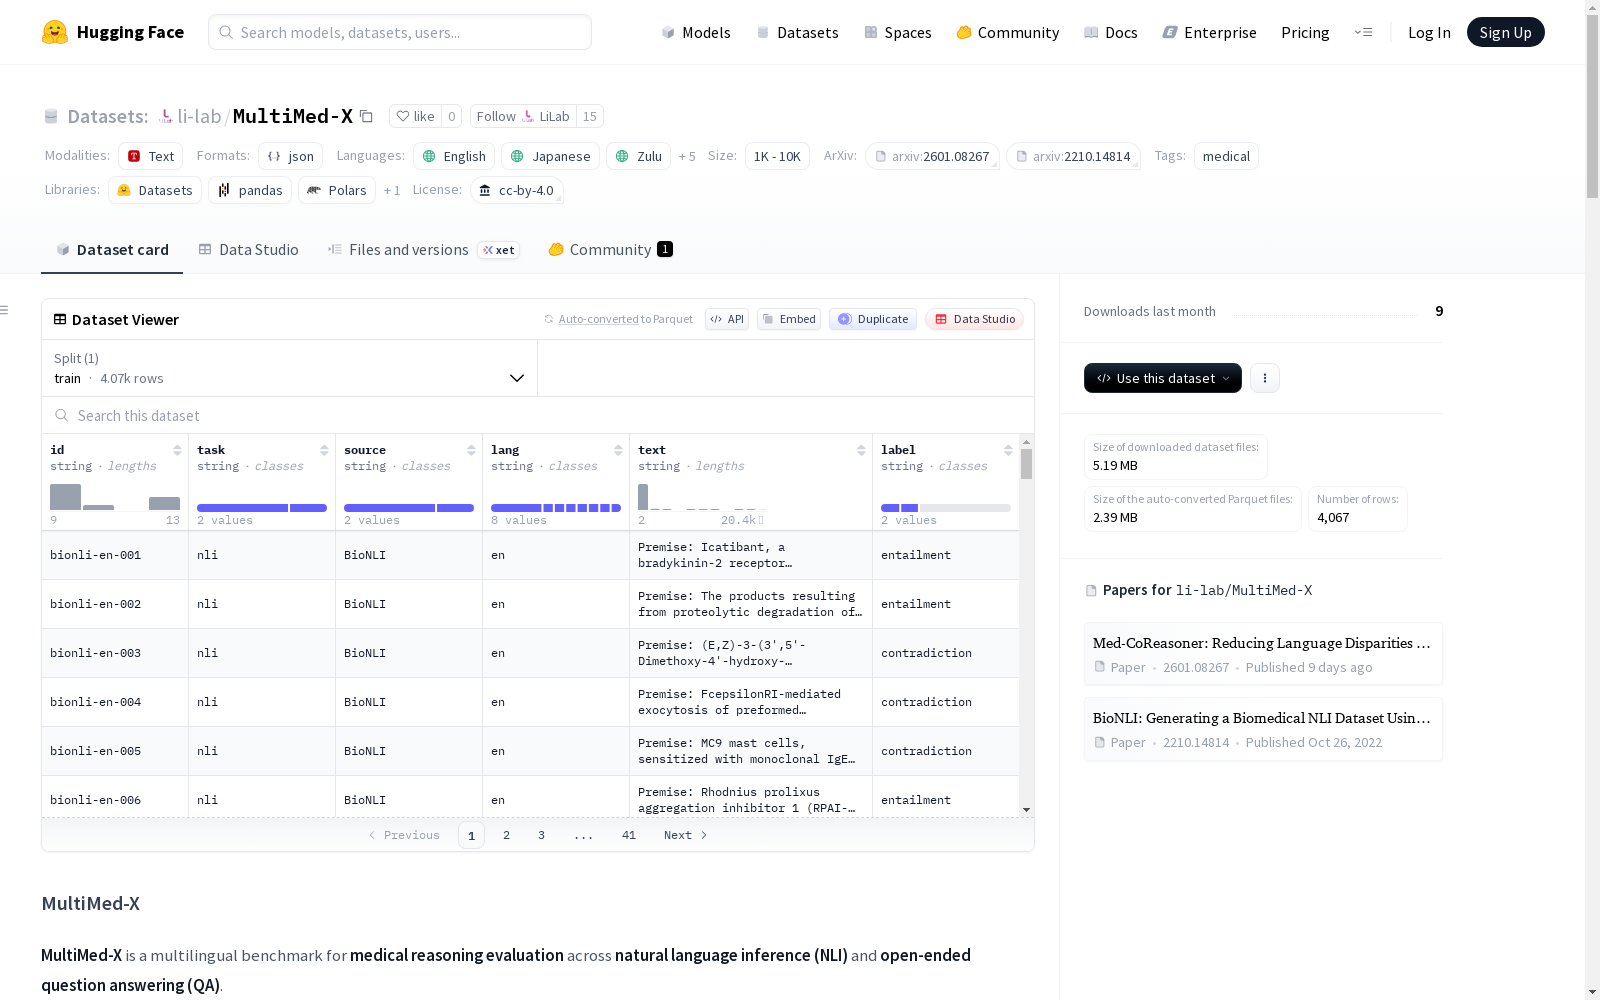The image size is (1600, 1000).
Task: Copy the dataset name with copy icon
Action: tap(367, 116)
